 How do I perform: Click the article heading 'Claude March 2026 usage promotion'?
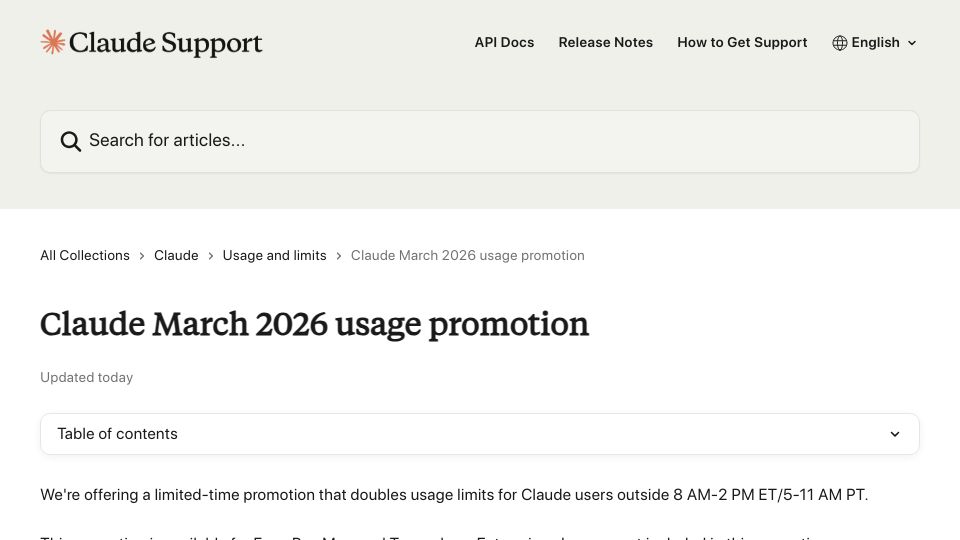(314, 324)
